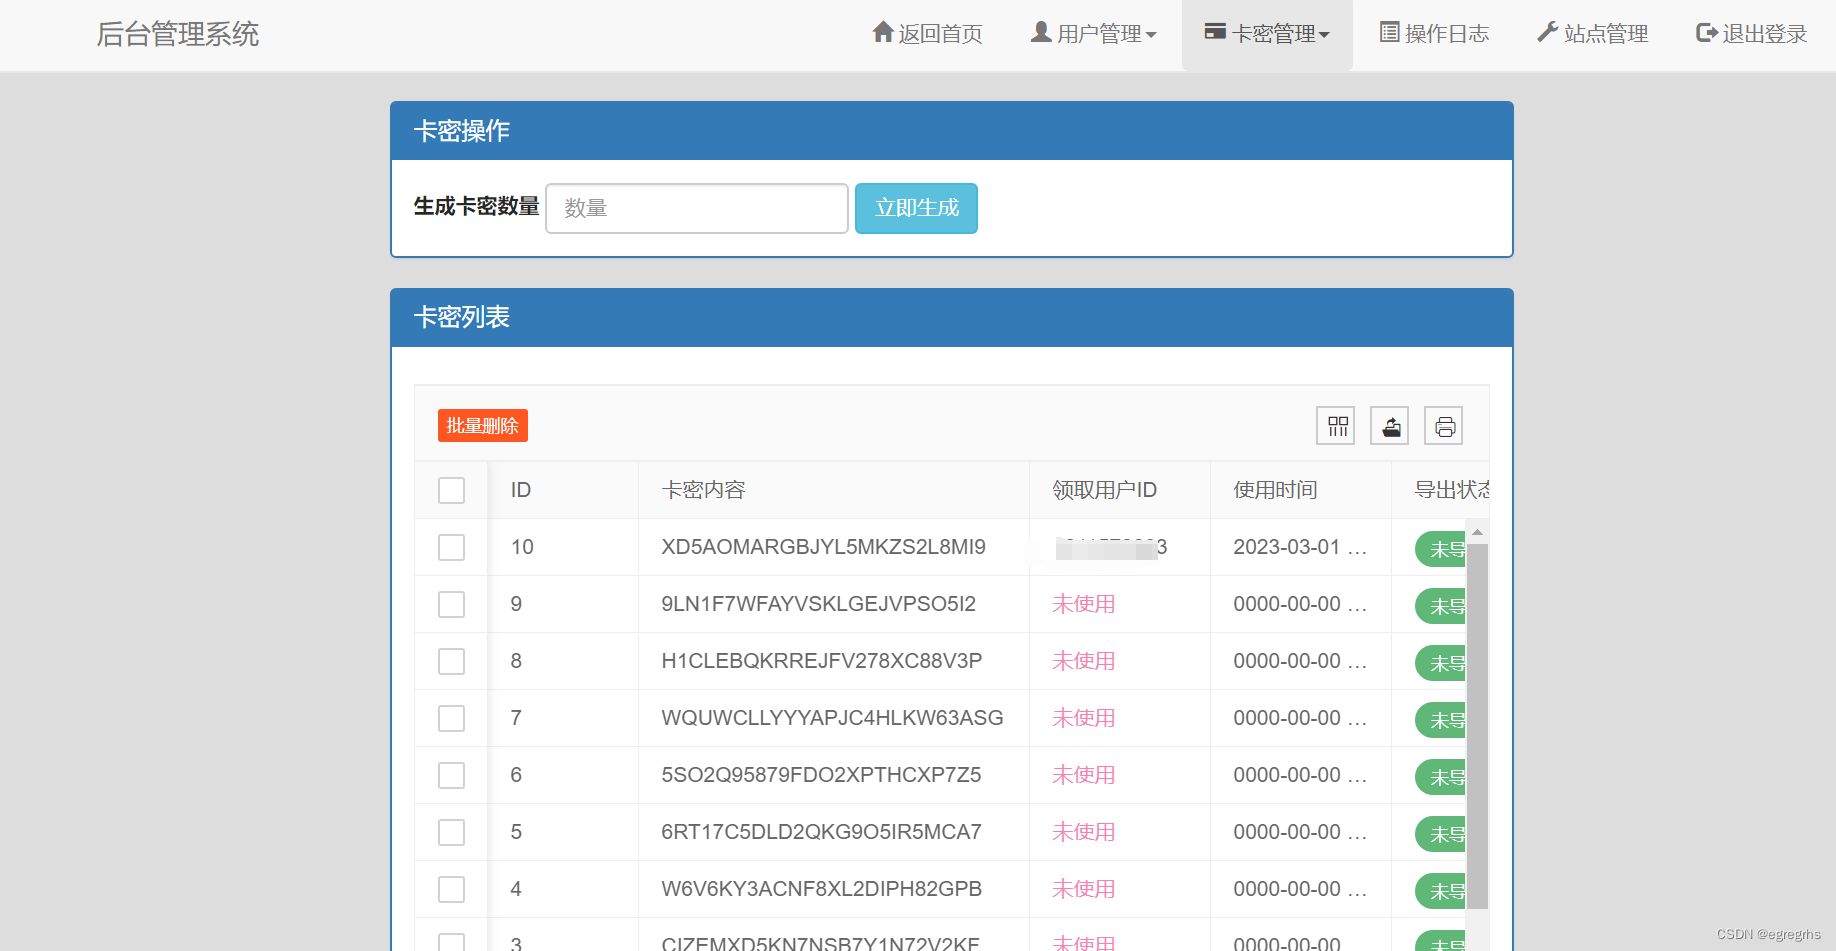Expand the dropdown arrow on 卡密管理
This screenshot has height=951, width=1836.
coord(1326,35)
